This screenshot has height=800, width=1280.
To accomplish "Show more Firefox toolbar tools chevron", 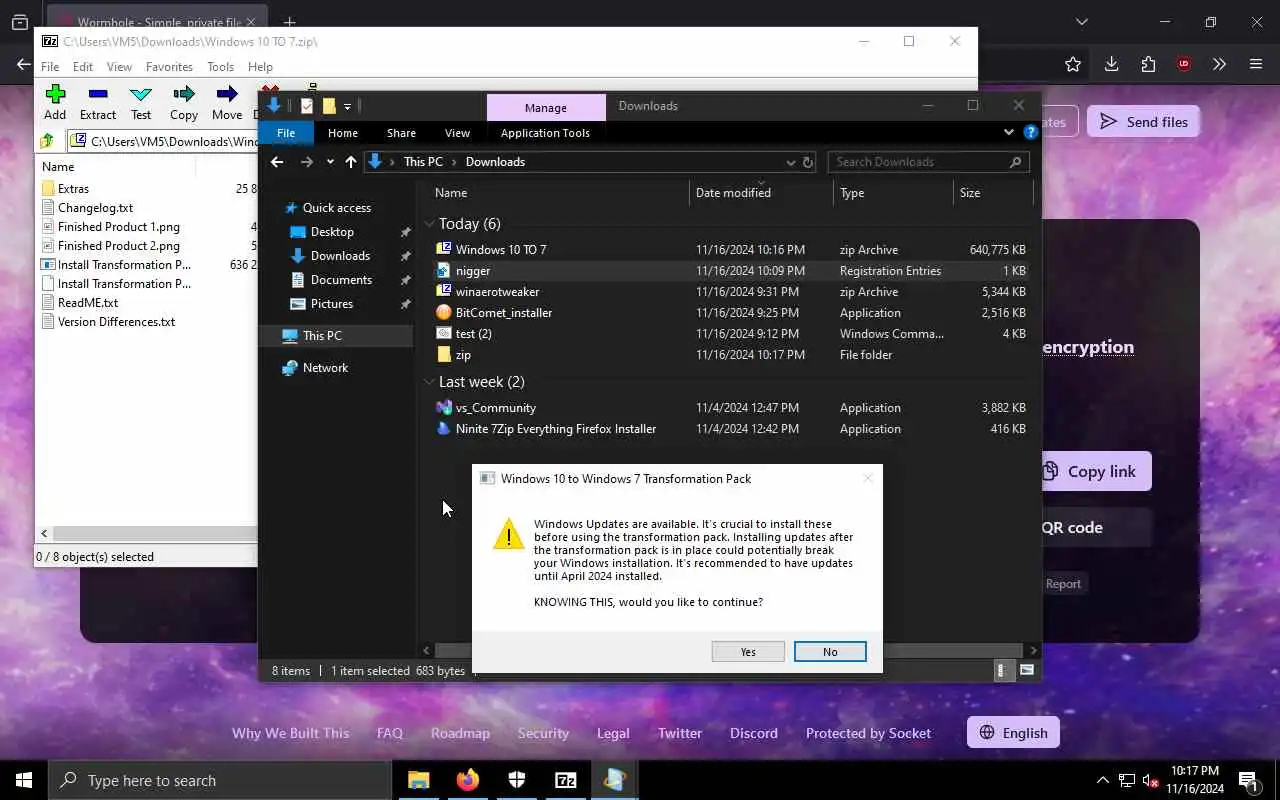I will 1219,64.
